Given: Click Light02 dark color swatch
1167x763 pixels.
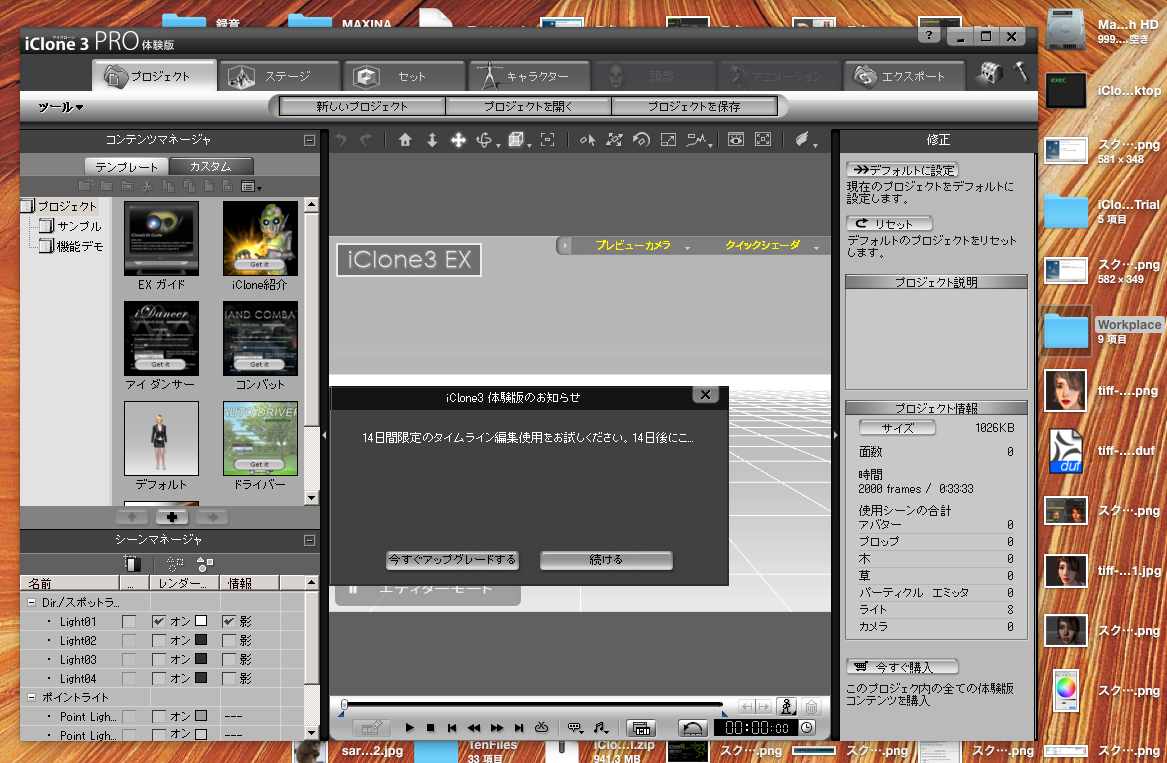Looking at the screenshot, I should click(x=201, y=640).
